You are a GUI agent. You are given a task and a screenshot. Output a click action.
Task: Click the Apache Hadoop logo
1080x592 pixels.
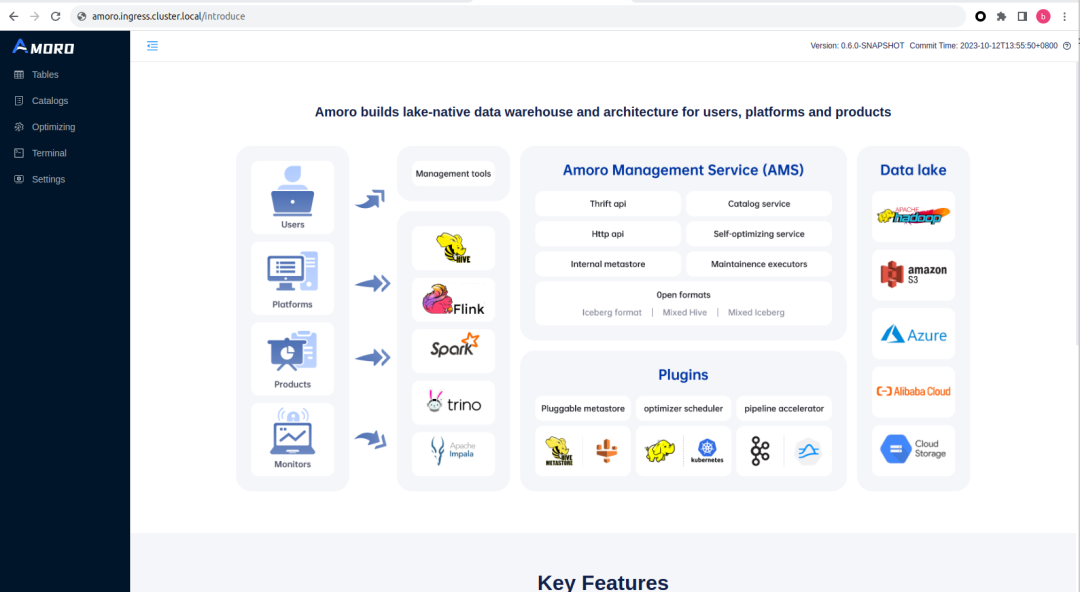pyautogui.click(x=913, y=216)
